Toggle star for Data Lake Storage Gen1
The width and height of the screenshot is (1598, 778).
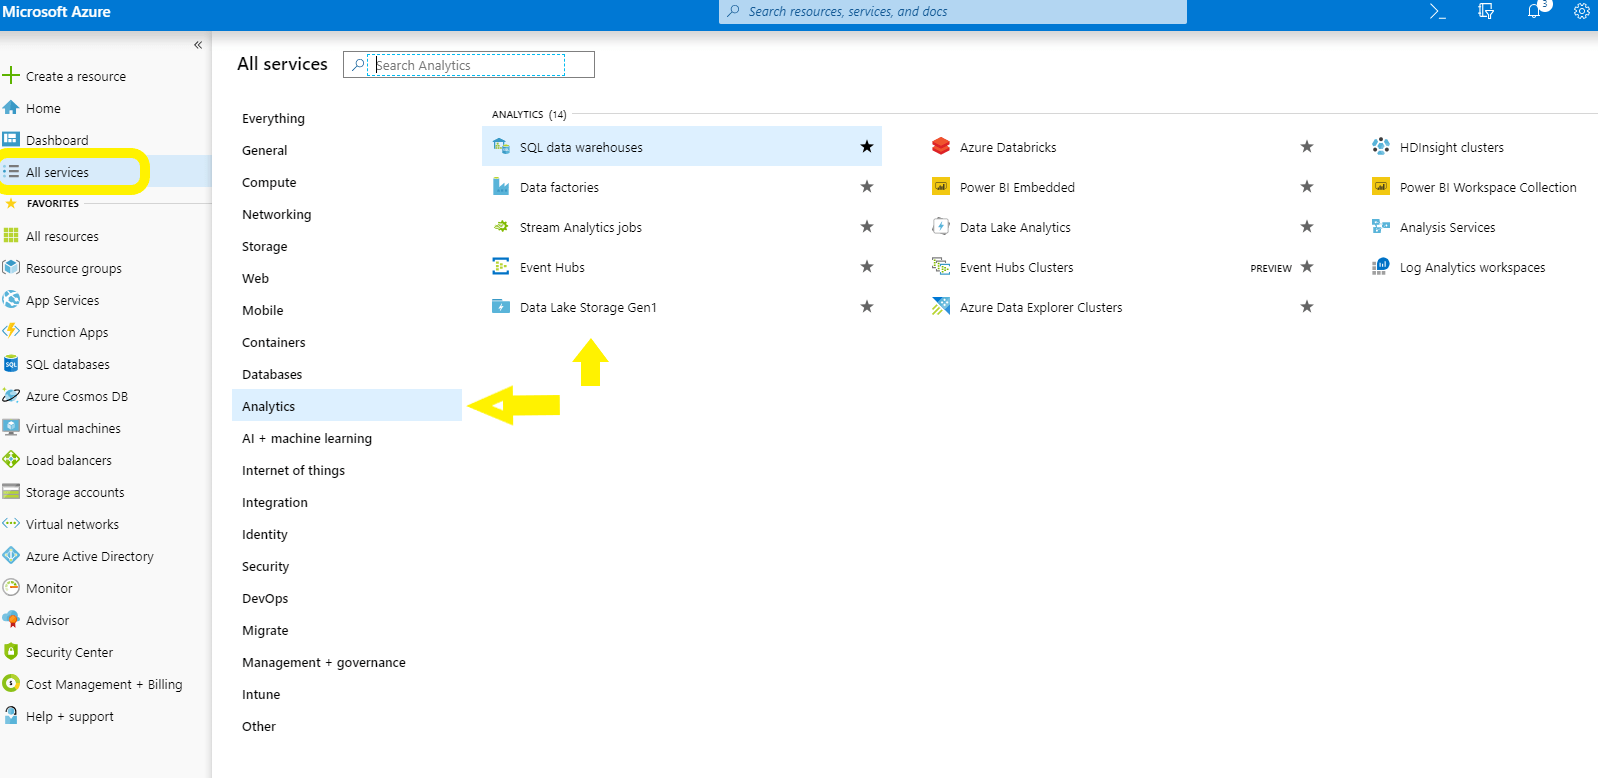pos(867,307)
